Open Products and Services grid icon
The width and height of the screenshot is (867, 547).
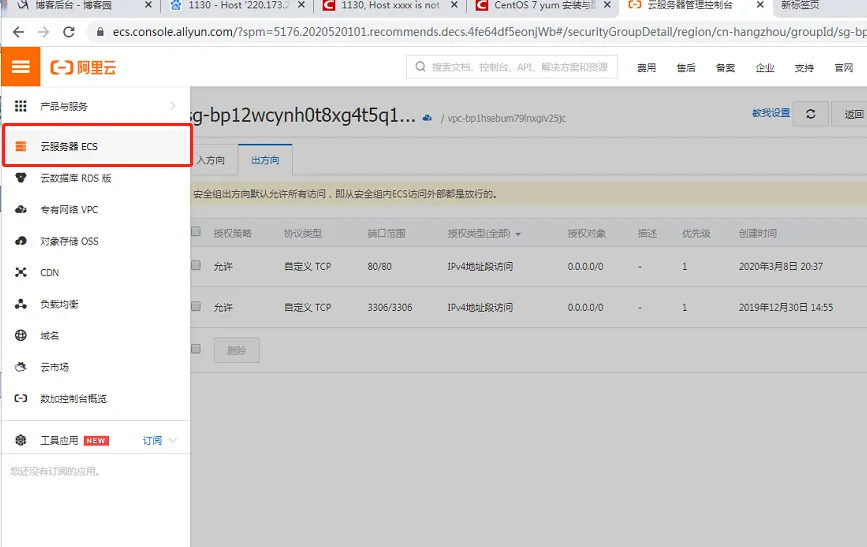pos(20,106)
